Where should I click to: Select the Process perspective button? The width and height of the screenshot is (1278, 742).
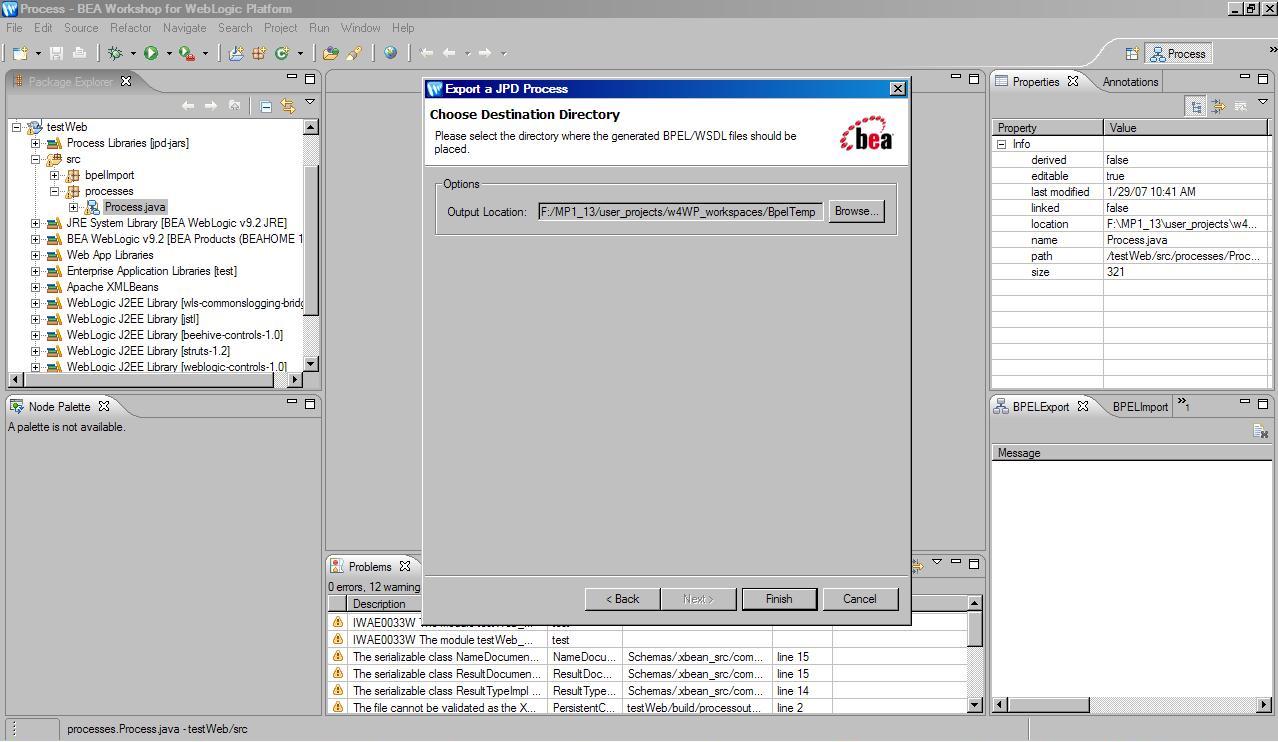coord(1179,54)
